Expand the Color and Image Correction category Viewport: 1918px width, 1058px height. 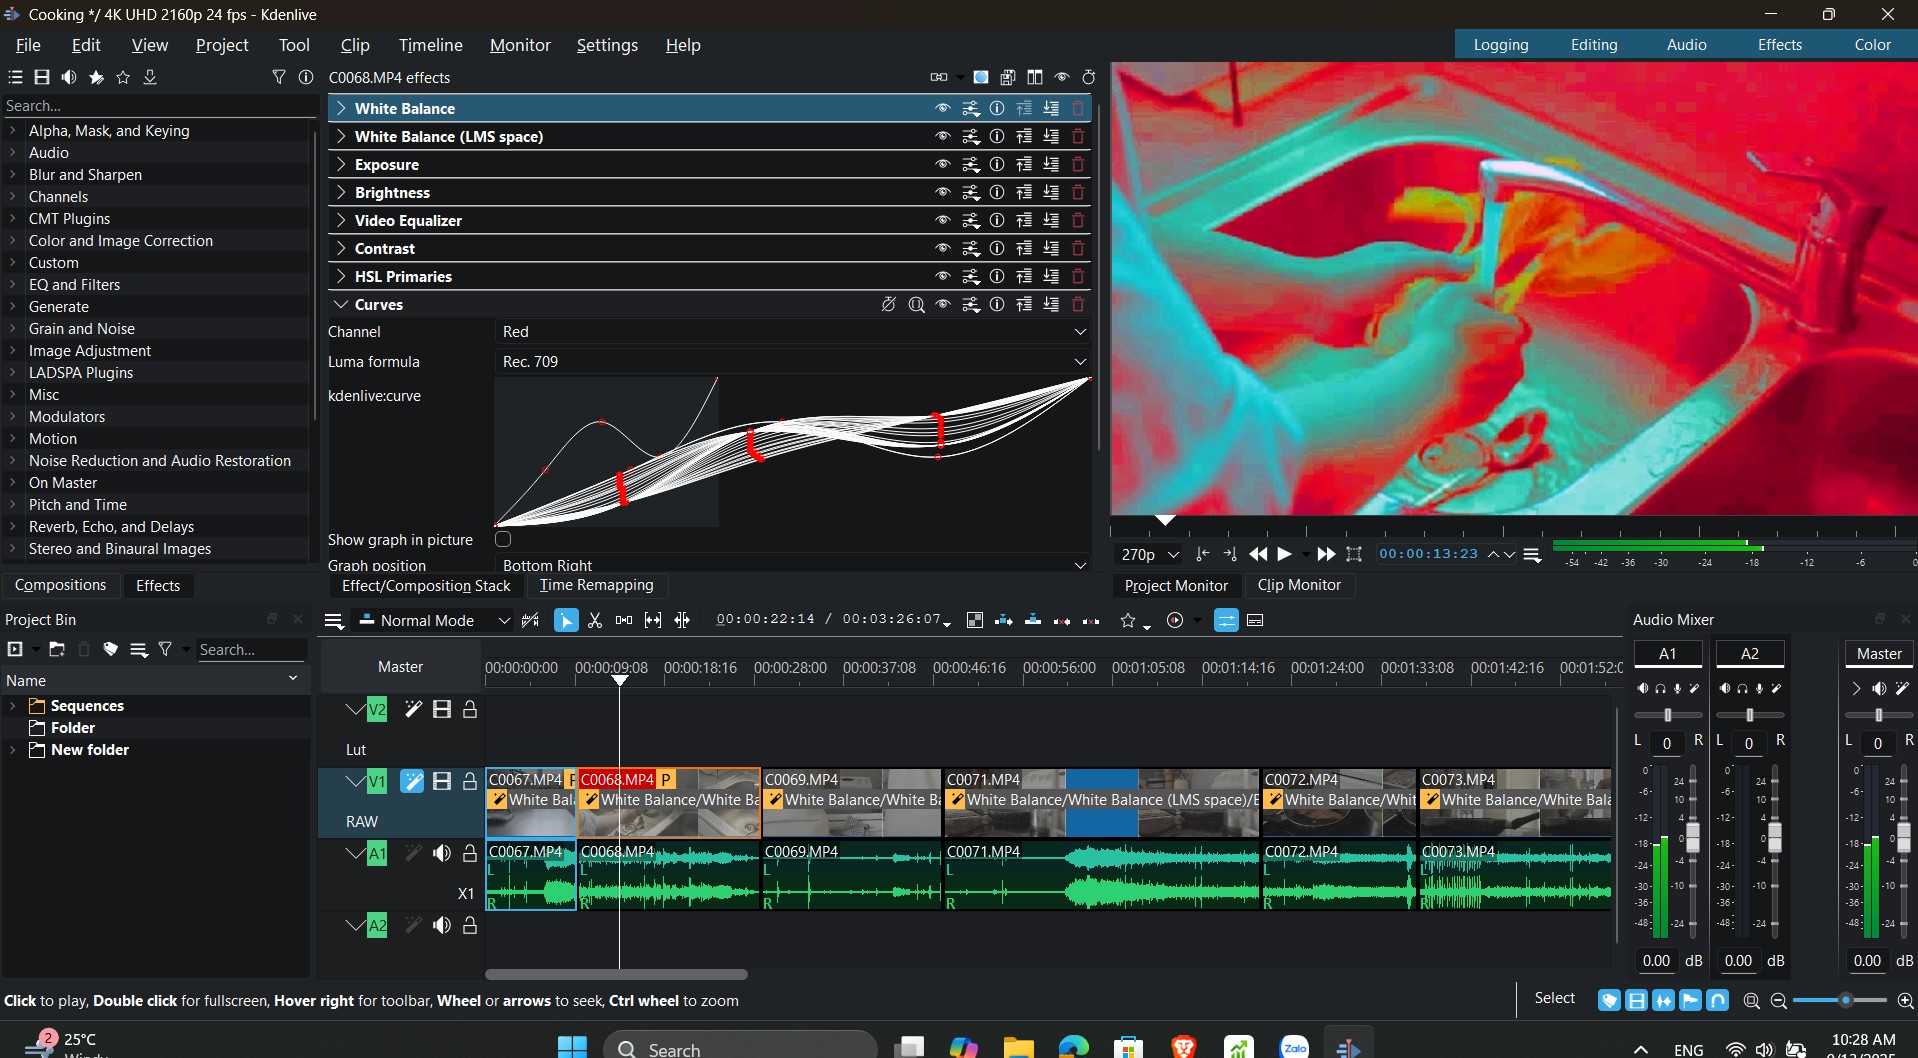13,241
